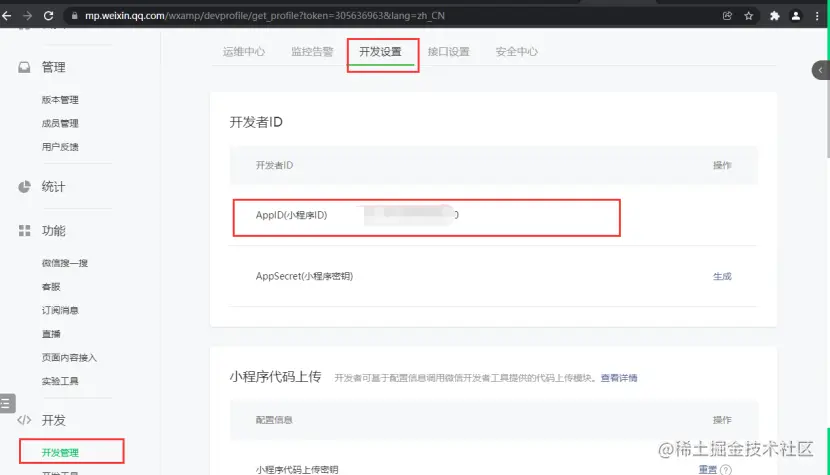830x475 pixels.
Task: Open 实验工具 in sidebar
Action: pyautogui.click(x=60, y=381)
